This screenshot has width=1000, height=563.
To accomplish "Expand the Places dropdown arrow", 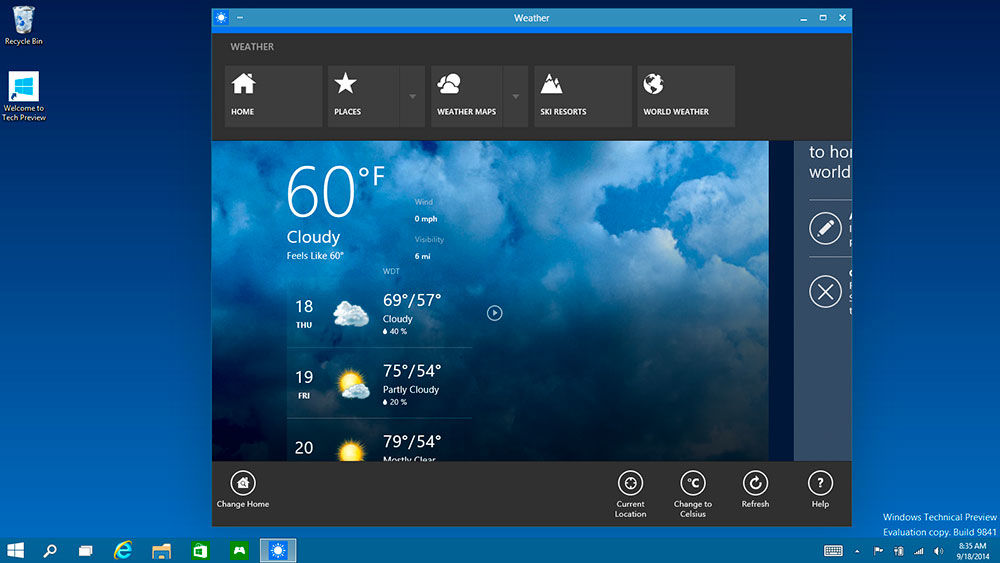I will pos(412,97).
